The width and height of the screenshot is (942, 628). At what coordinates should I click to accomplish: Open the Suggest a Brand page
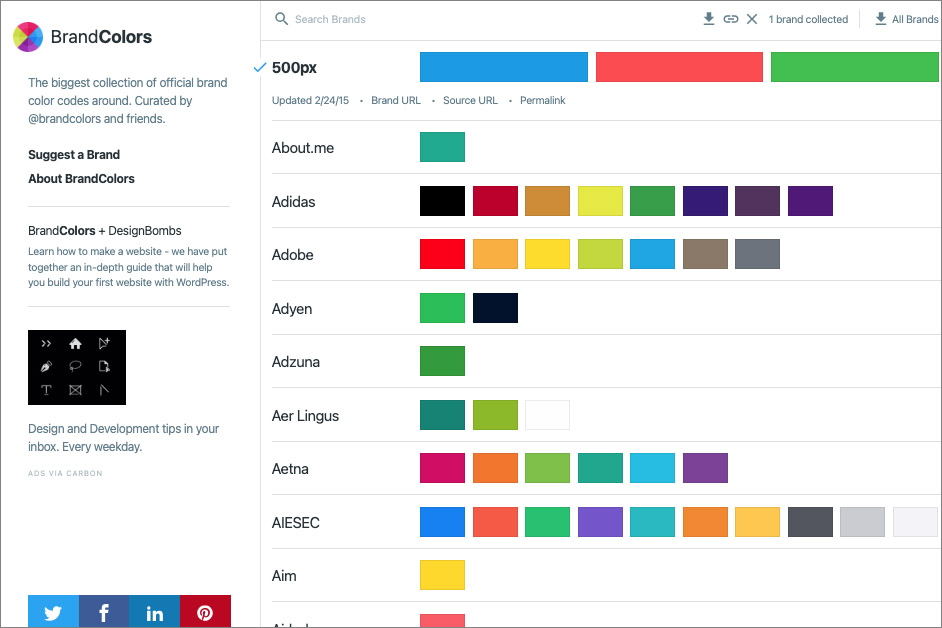(x=74, y=155)
